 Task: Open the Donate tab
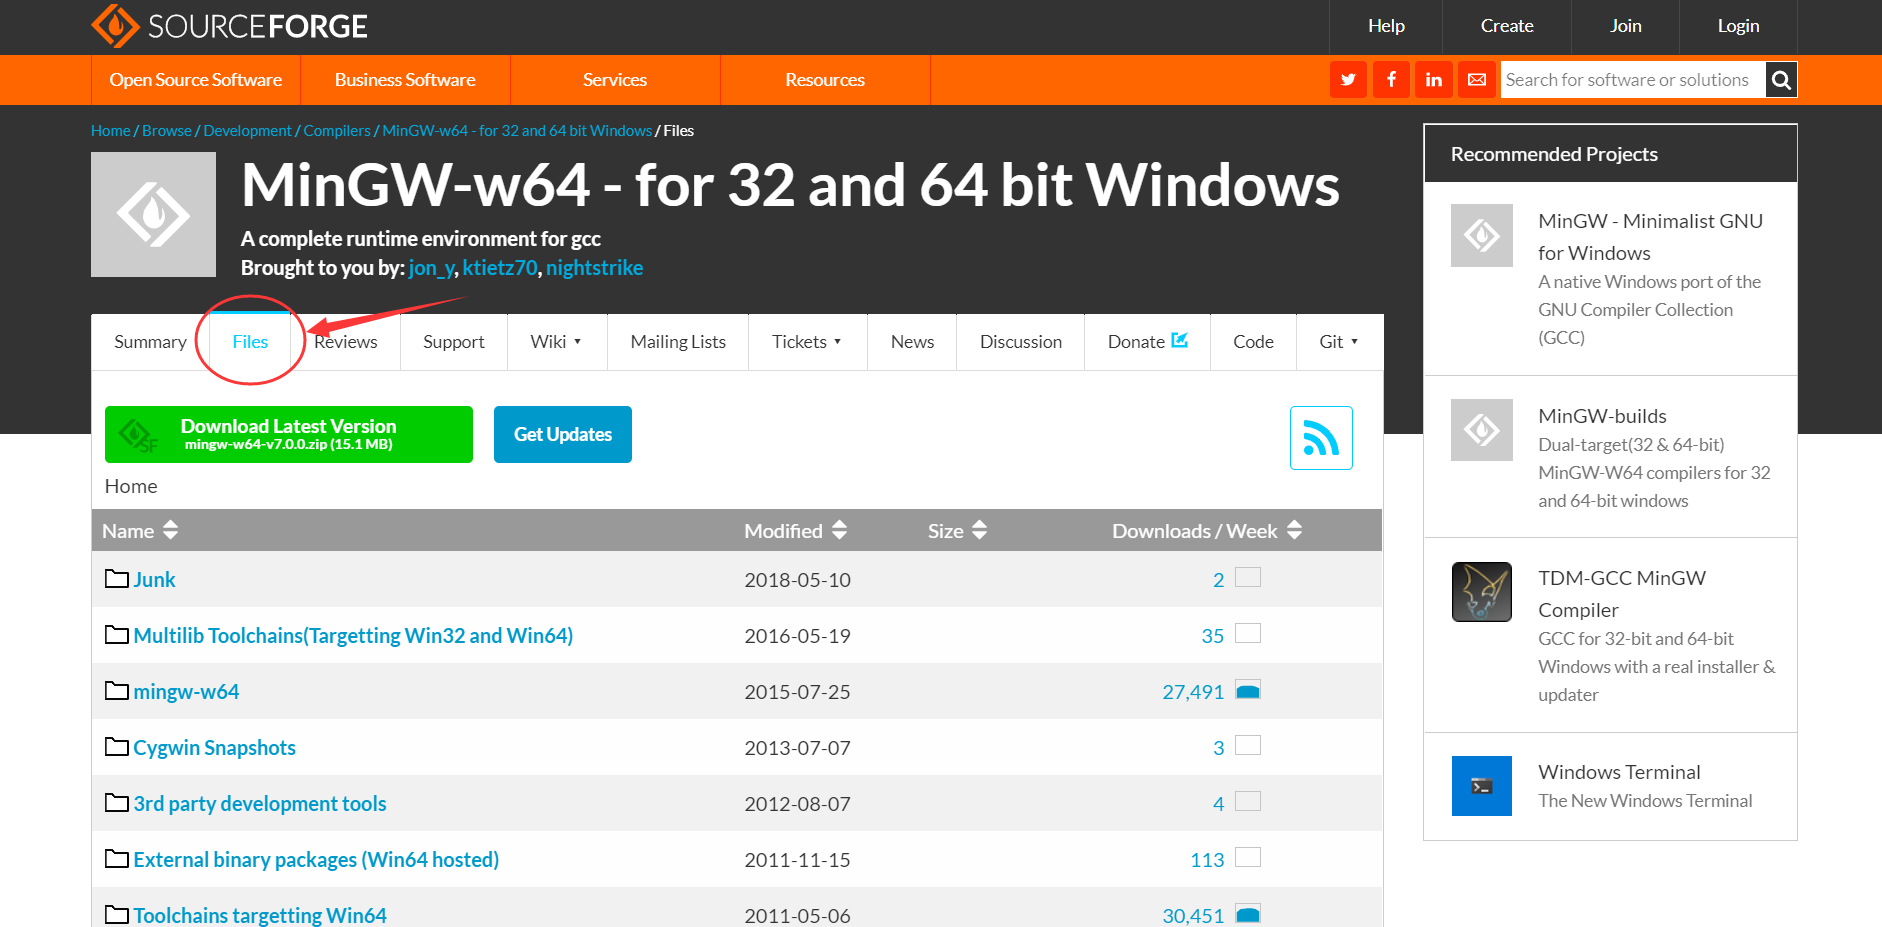1147,342
